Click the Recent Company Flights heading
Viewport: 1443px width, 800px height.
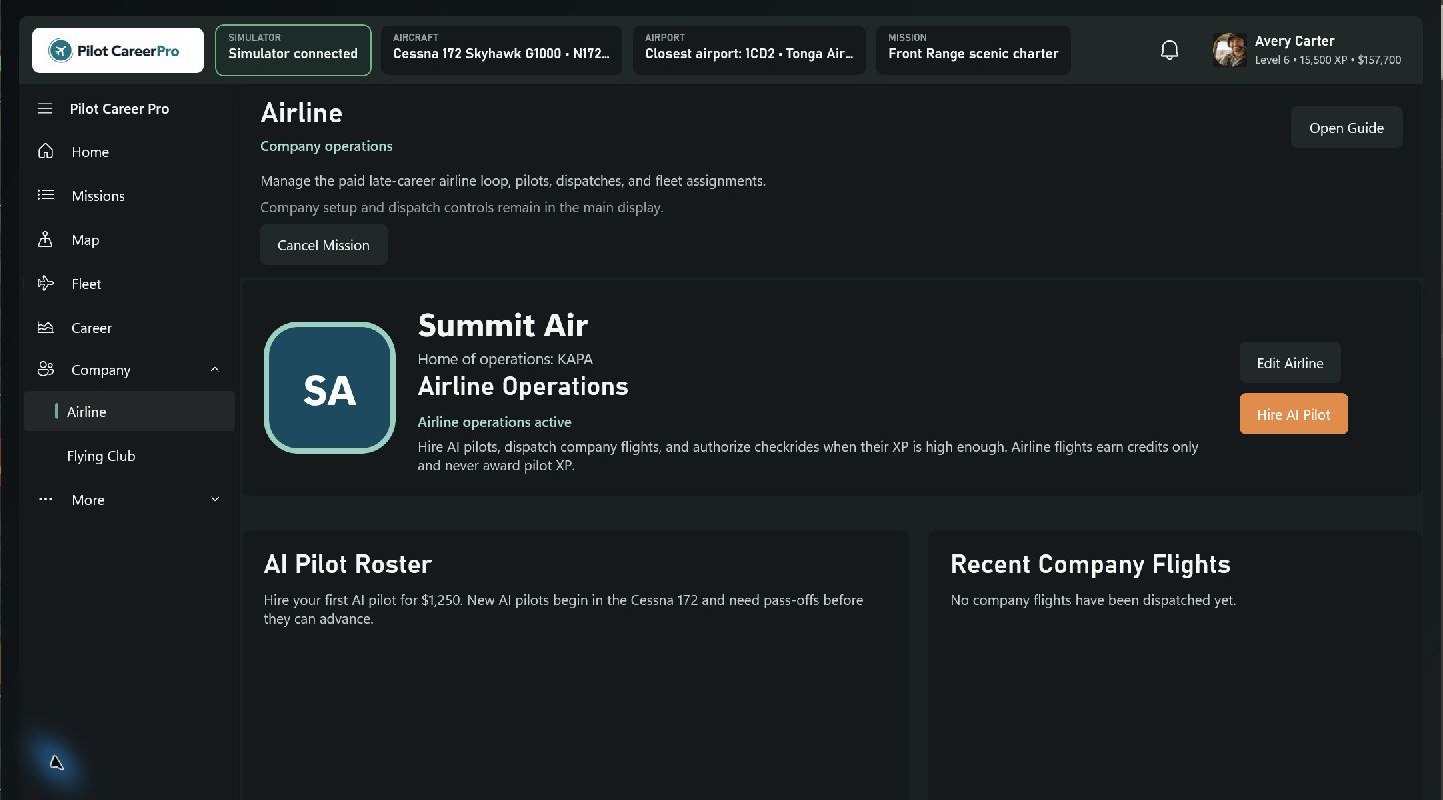(x=1090, y=564)
